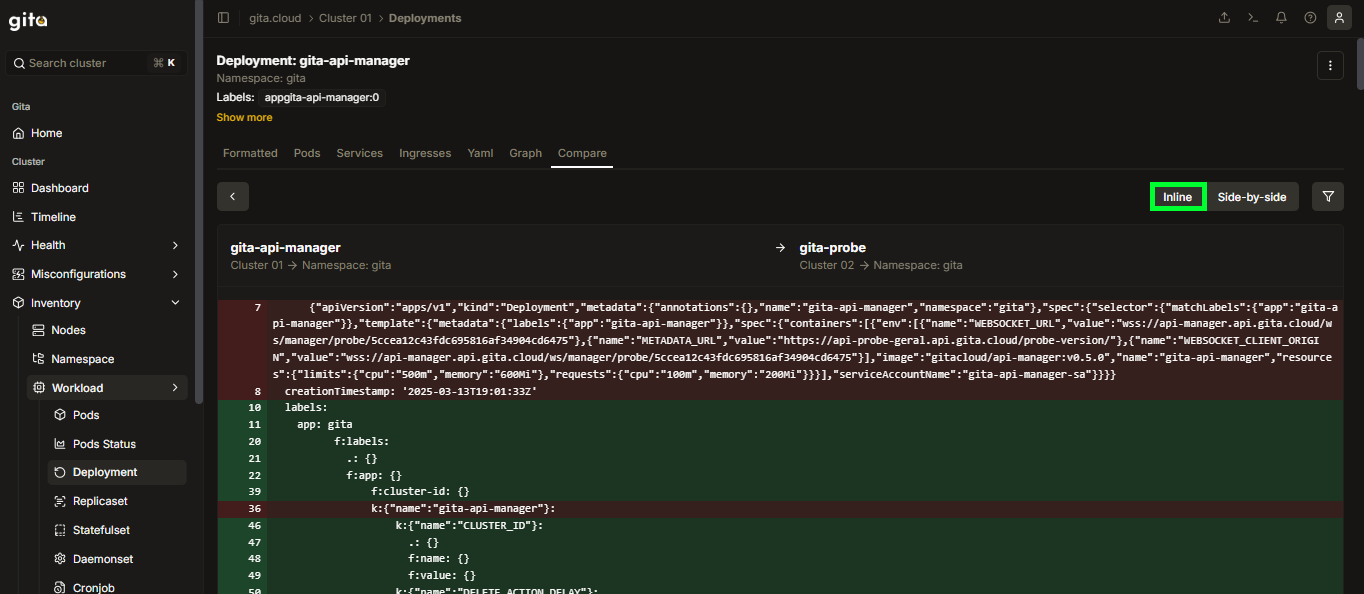Screen dimensions: 1364x594
Task: Click diff line 46 CLUSTER_ID
Action: (x=780, y=525)
